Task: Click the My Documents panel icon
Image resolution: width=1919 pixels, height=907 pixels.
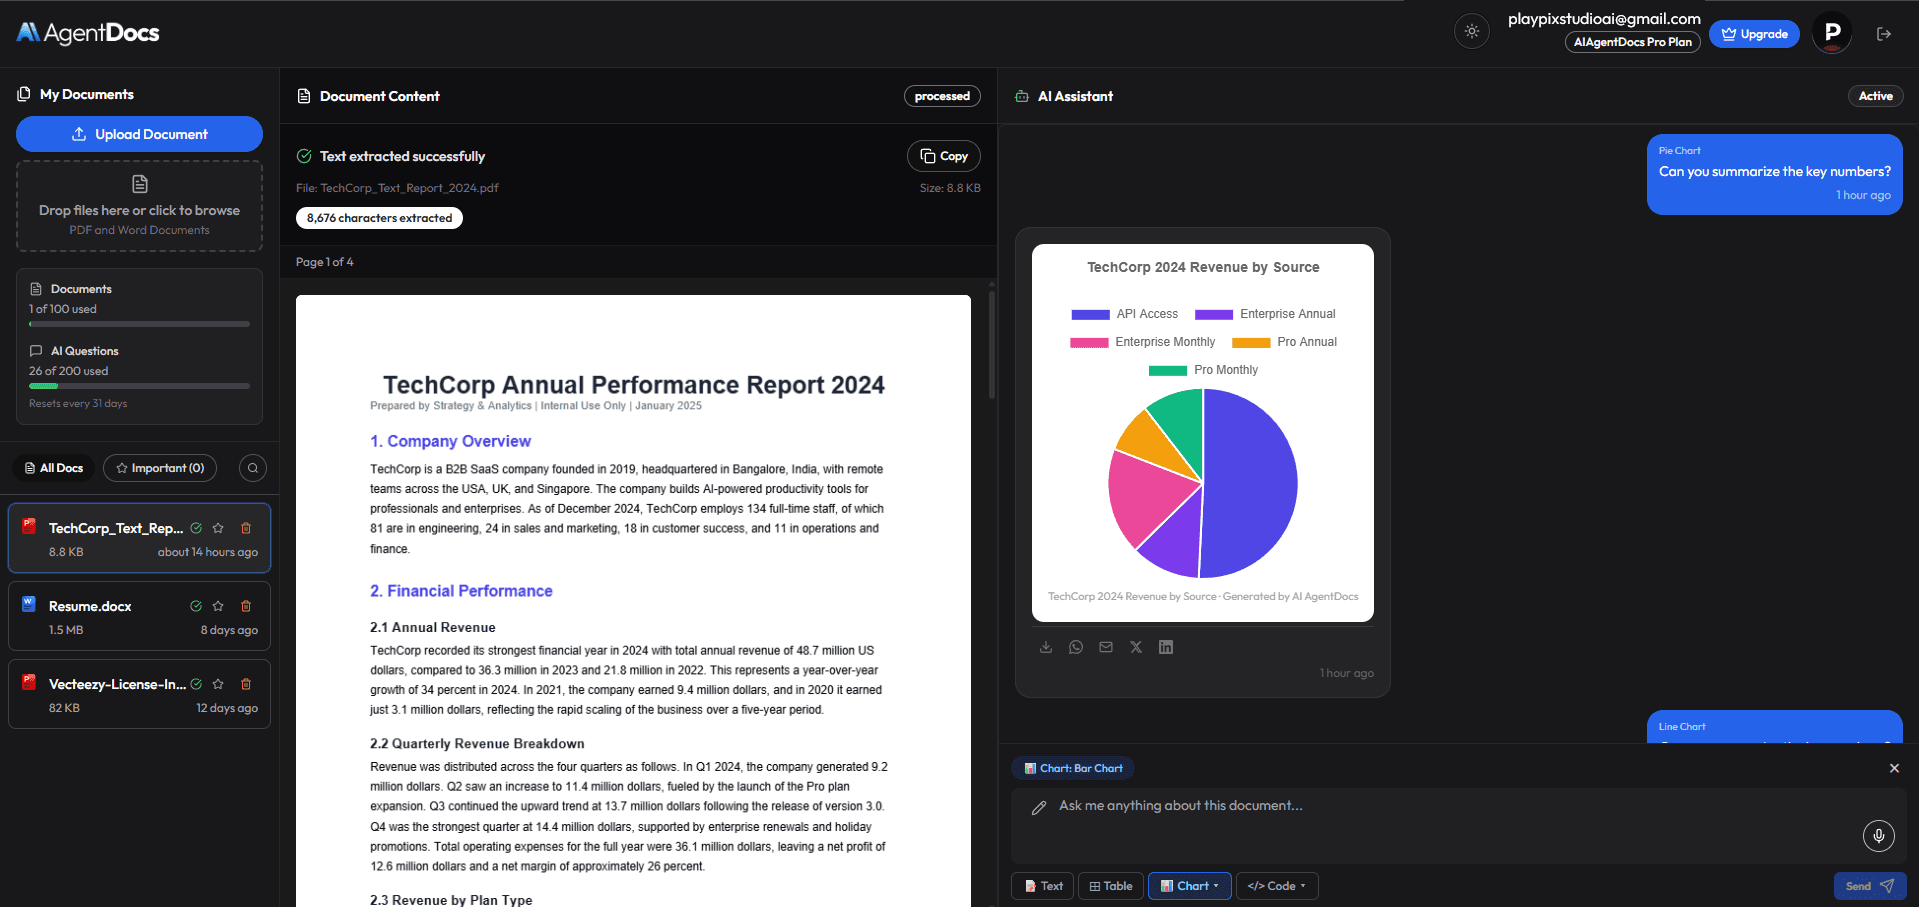Action: pyautogui.click(x=24, y=94)
